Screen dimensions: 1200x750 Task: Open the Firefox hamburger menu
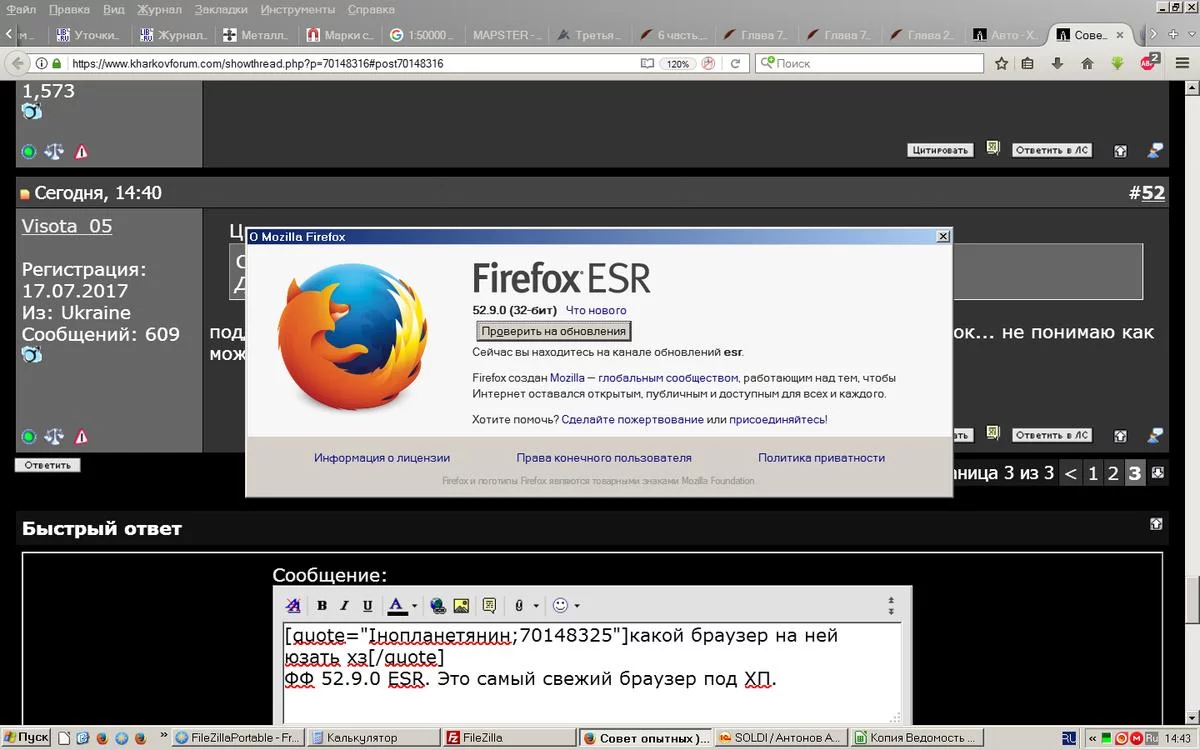1182,63
